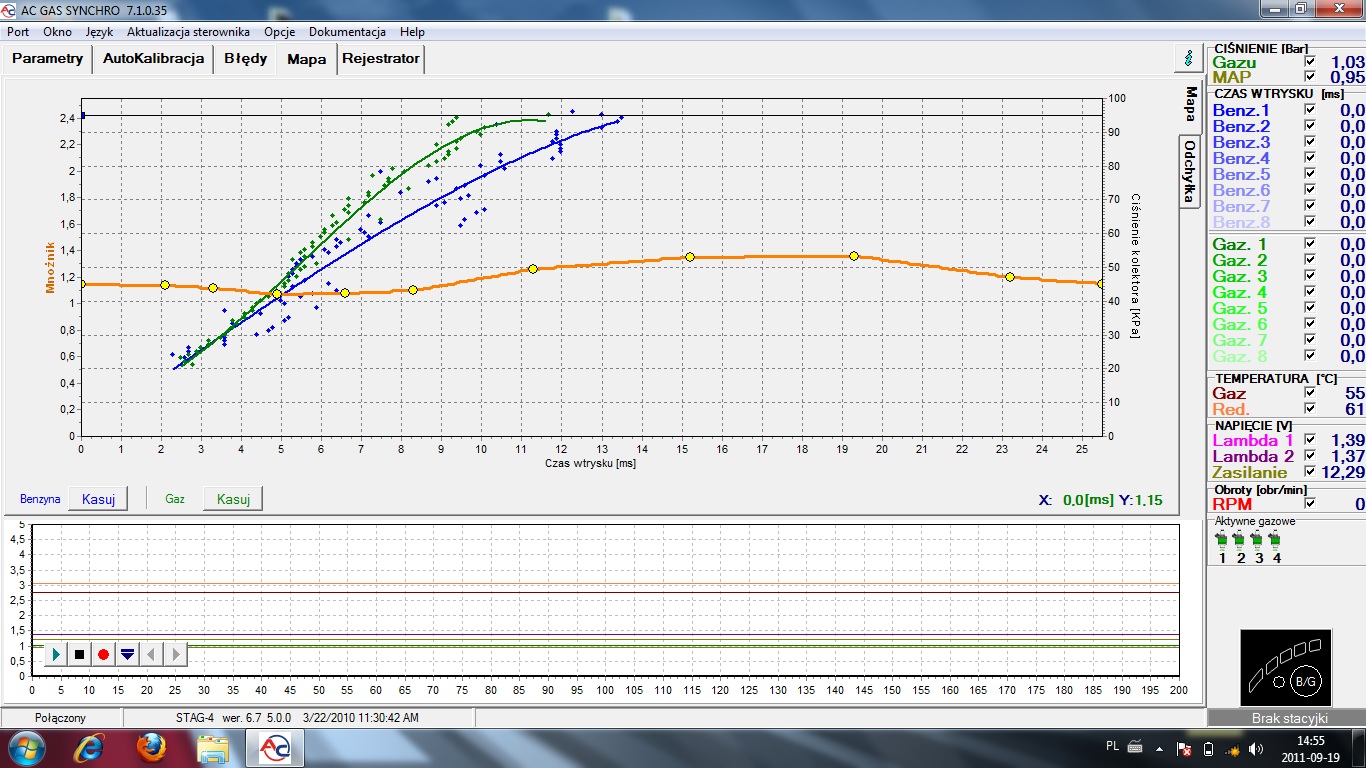The image size is (1366, 768).
Task: Open the Opcje menu
Action: tap(280, 32)
